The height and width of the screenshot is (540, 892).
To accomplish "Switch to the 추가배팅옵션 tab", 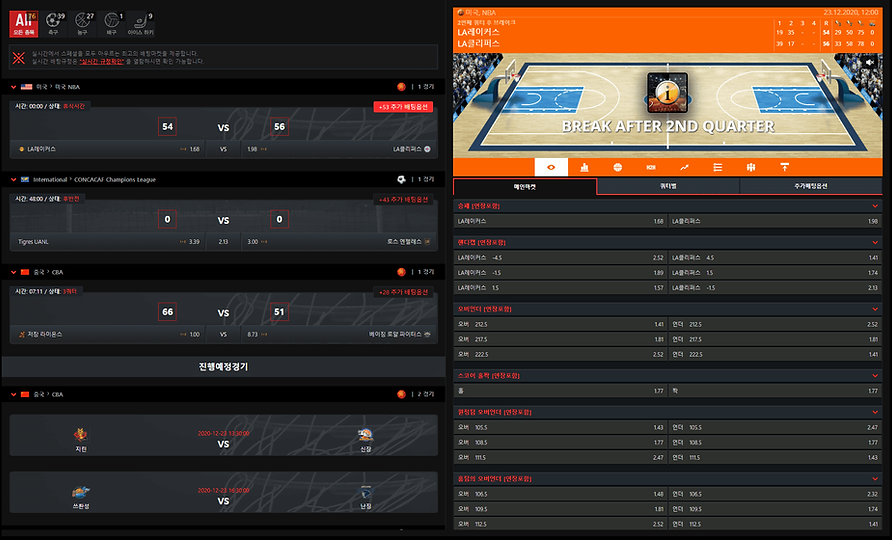I will [x=811, y=186].
